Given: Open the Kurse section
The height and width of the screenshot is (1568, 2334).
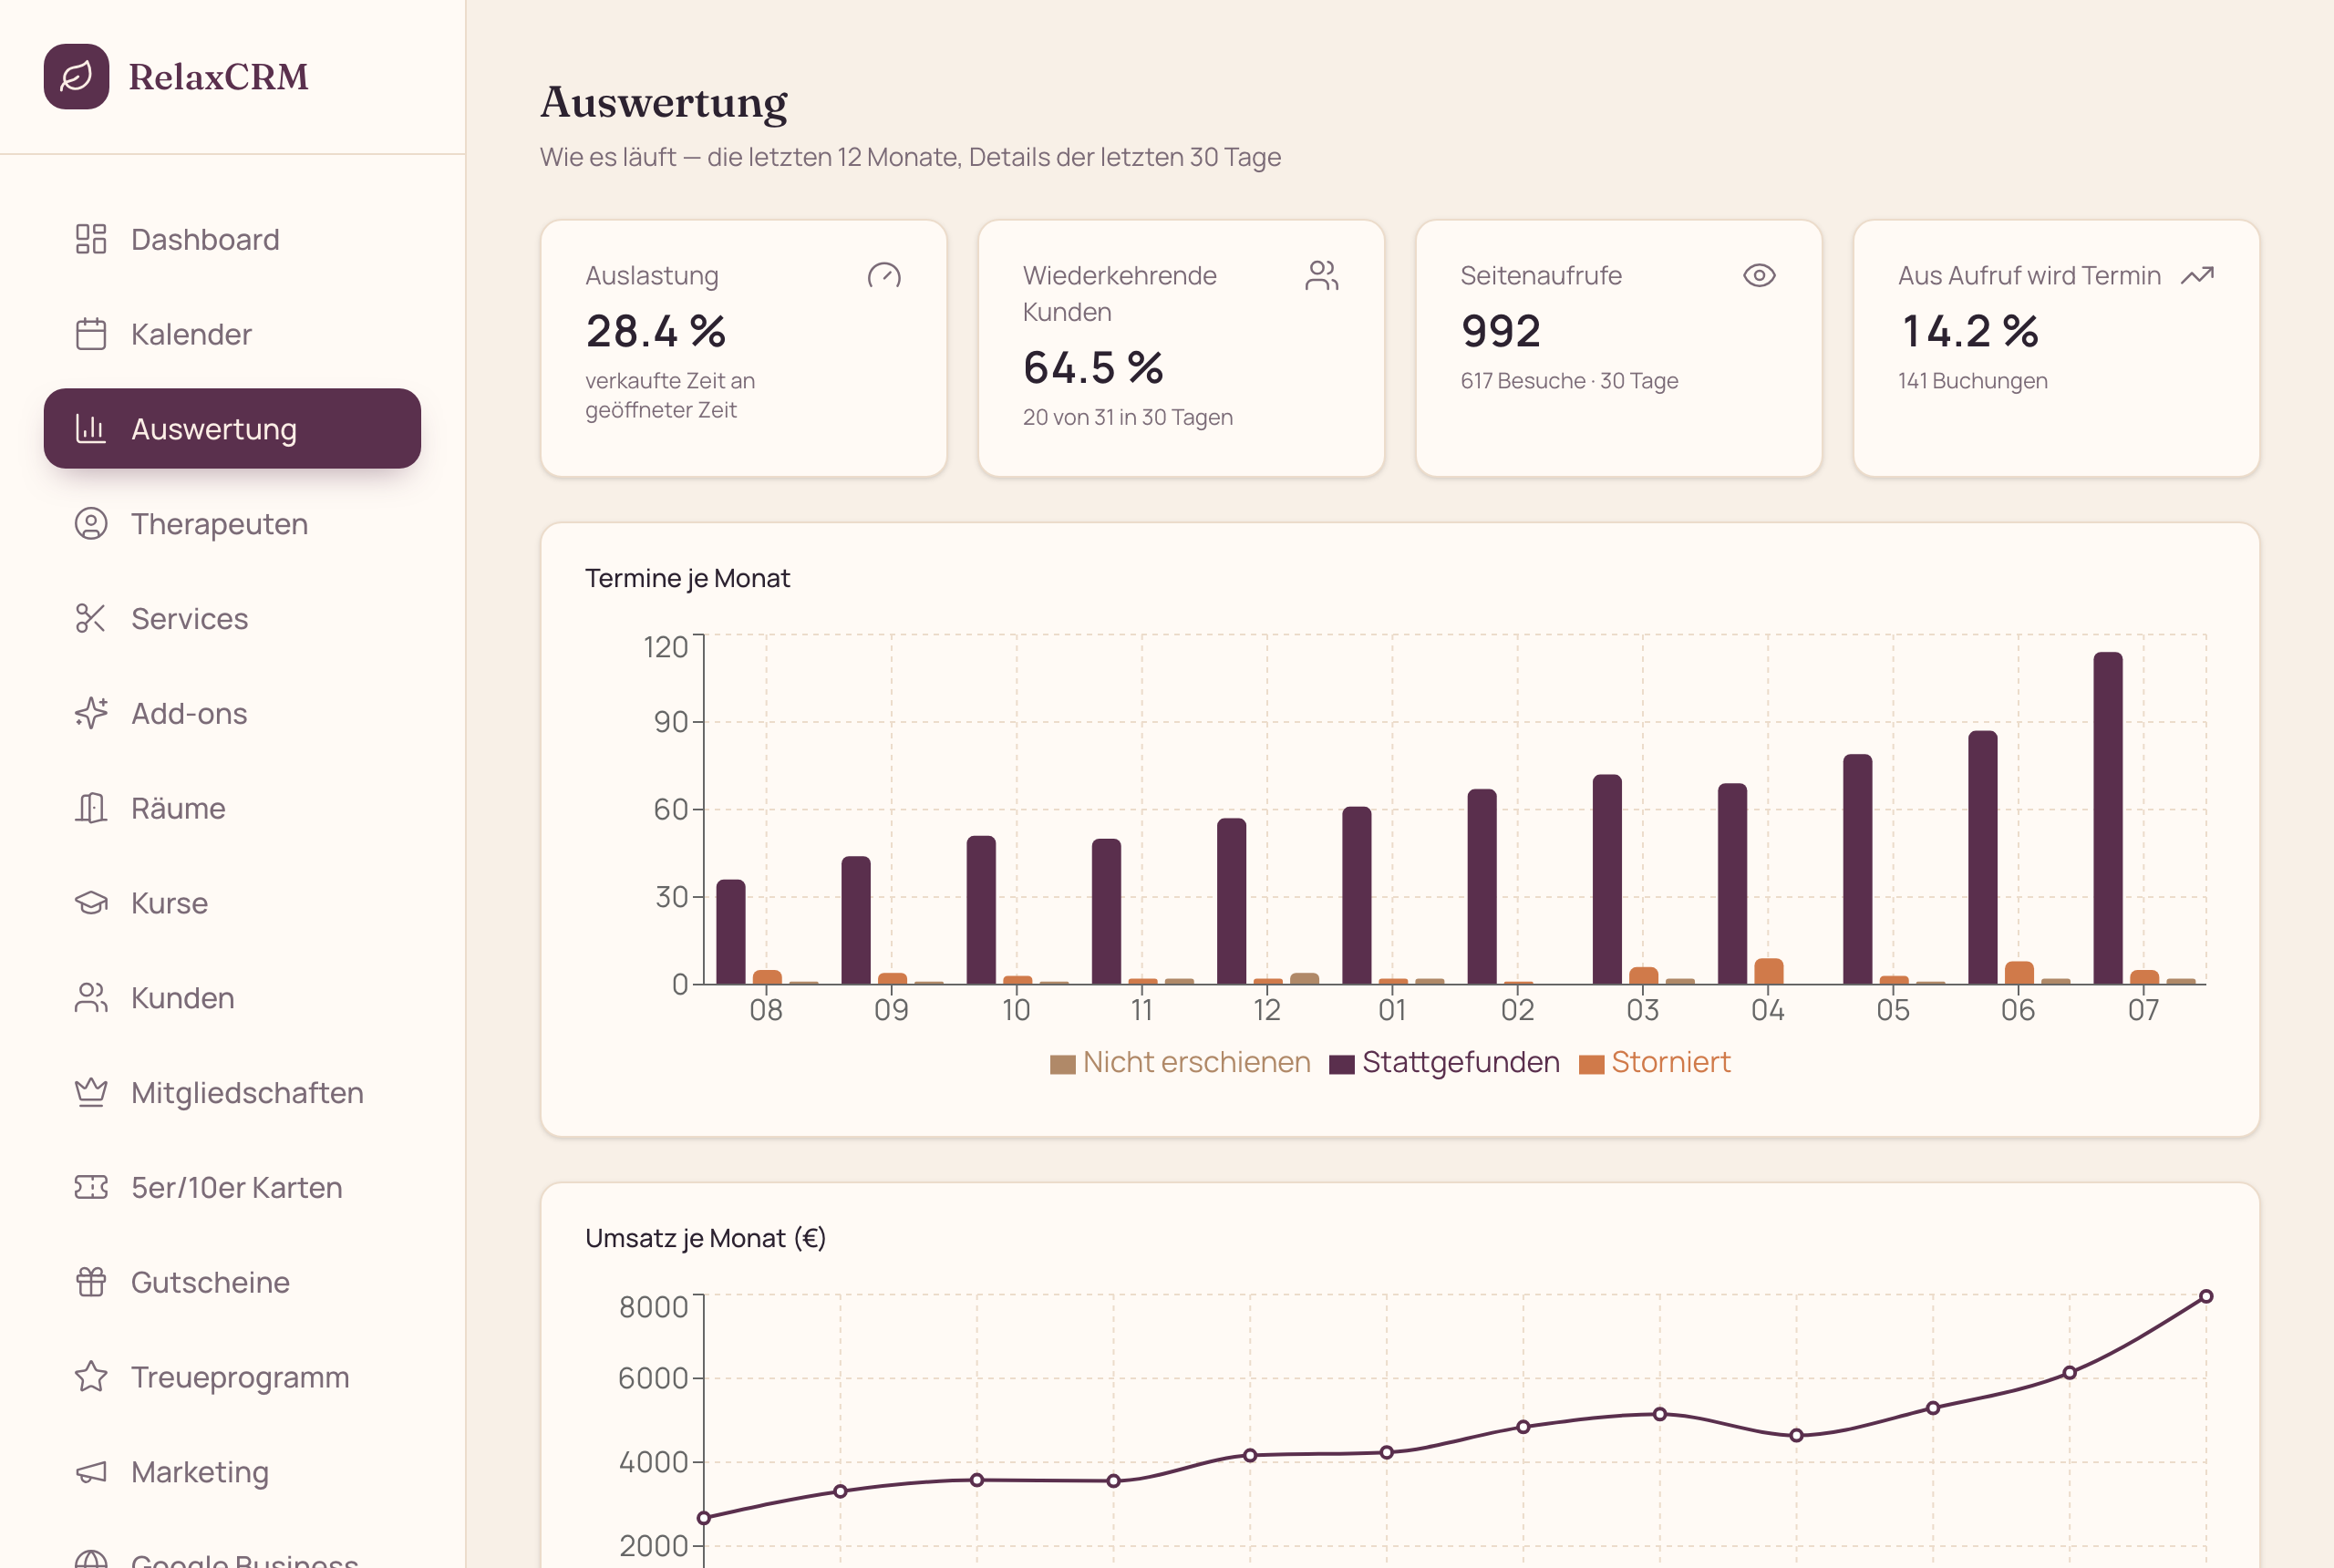Looking at the screenshot, I should pyautogui.click(x=232, y=902).
